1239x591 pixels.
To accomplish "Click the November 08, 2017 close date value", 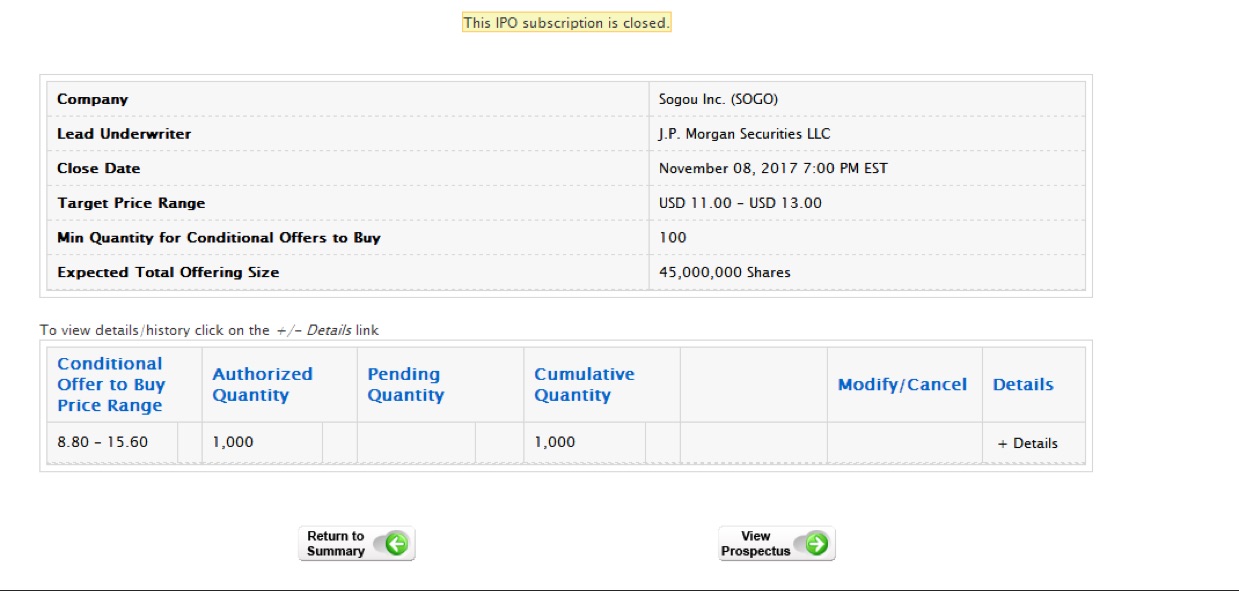I will tap(773, 168).
